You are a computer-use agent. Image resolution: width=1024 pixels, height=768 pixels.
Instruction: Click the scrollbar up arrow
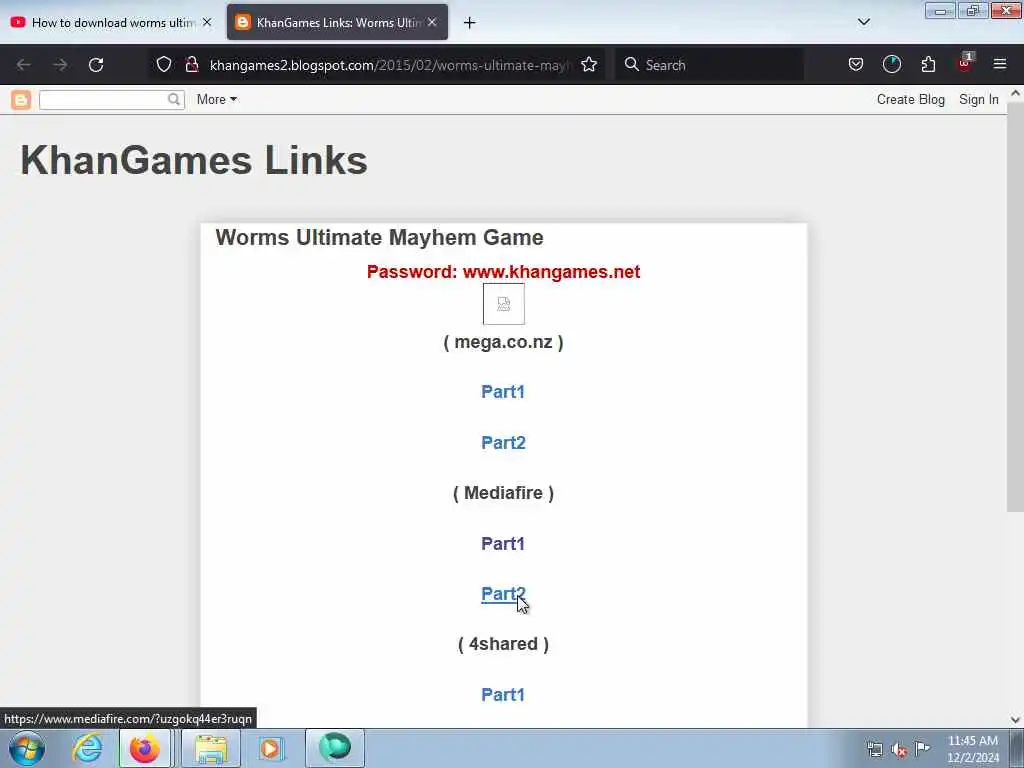[1015, 93]
